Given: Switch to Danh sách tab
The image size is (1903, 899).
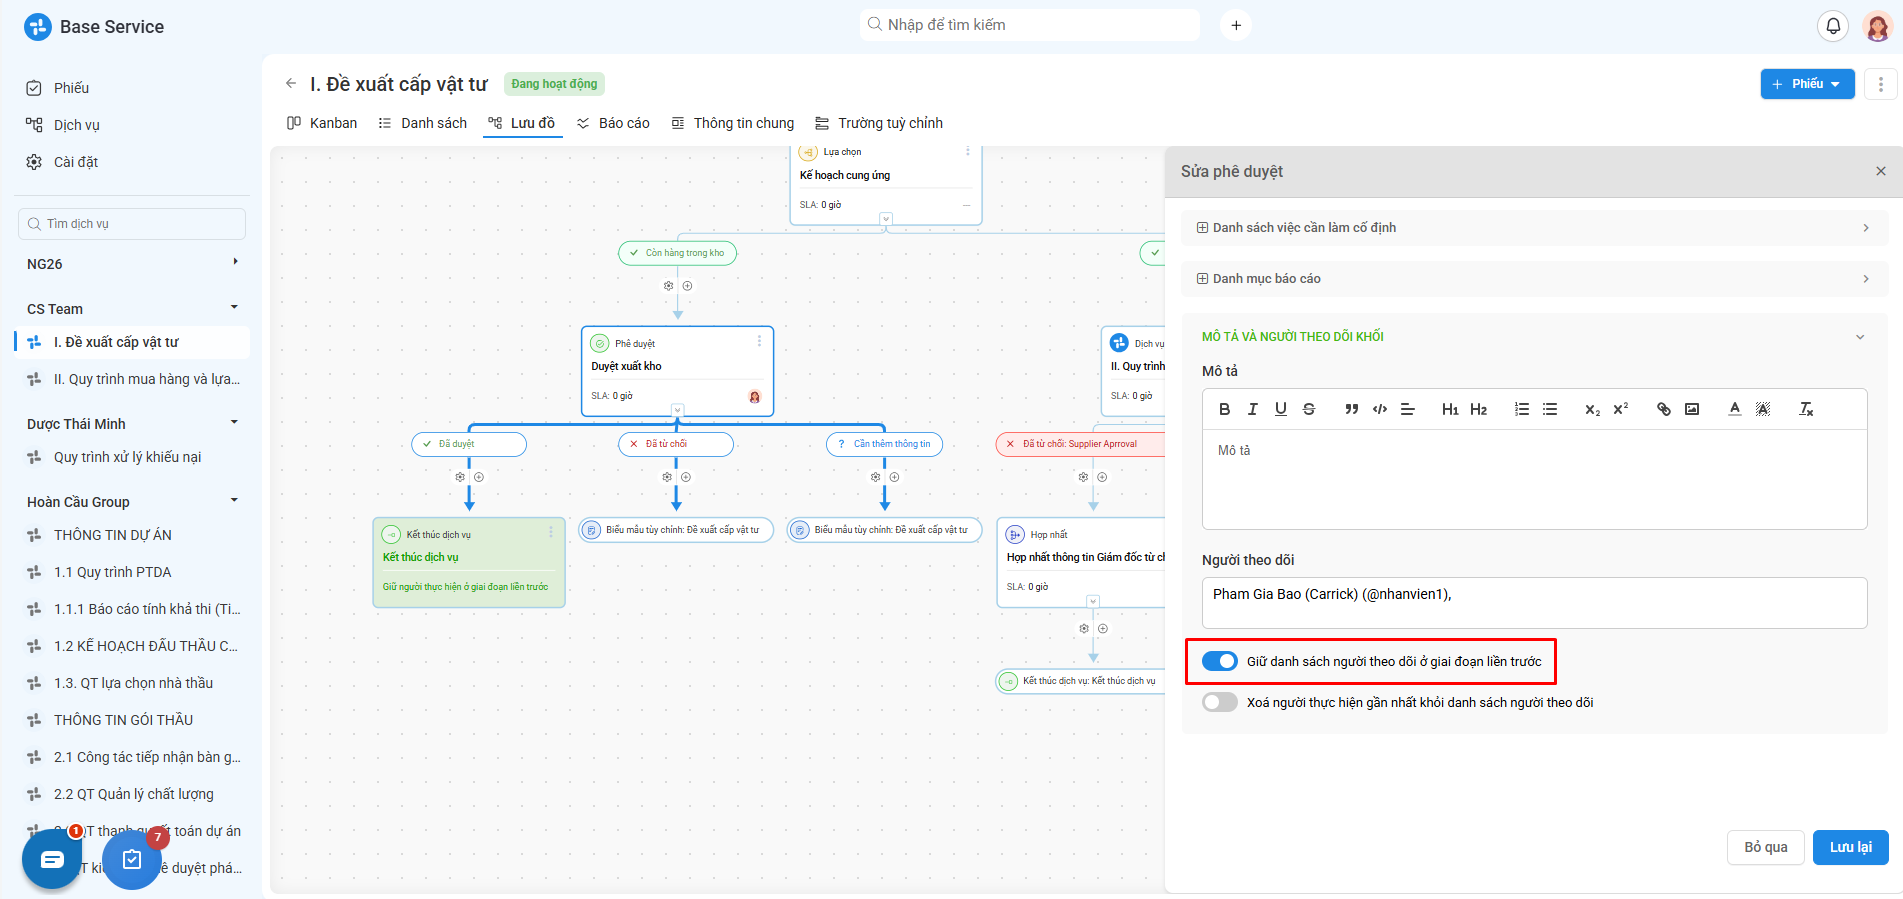Looking at the screenshot, I should click(423, 123).
